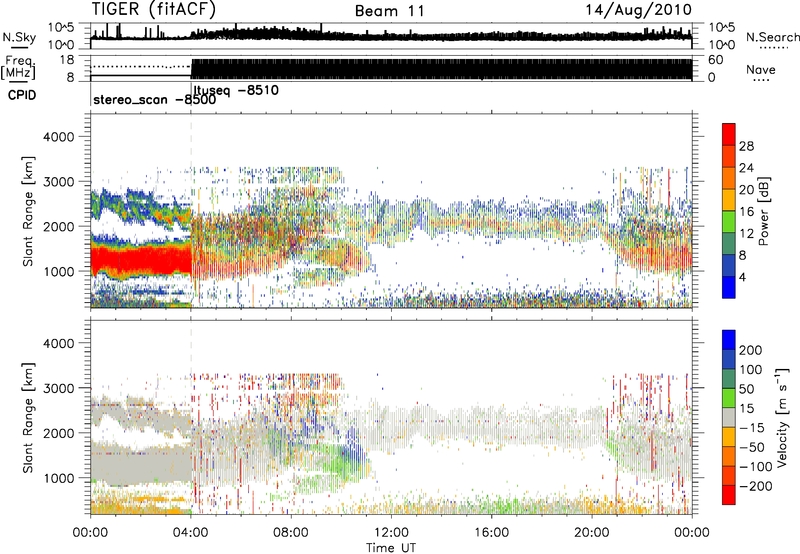Click the 'Slant Range [km]' label of the power panel
Image resolution: width=800 pixels, height=554 pixels.
(28, 211)
